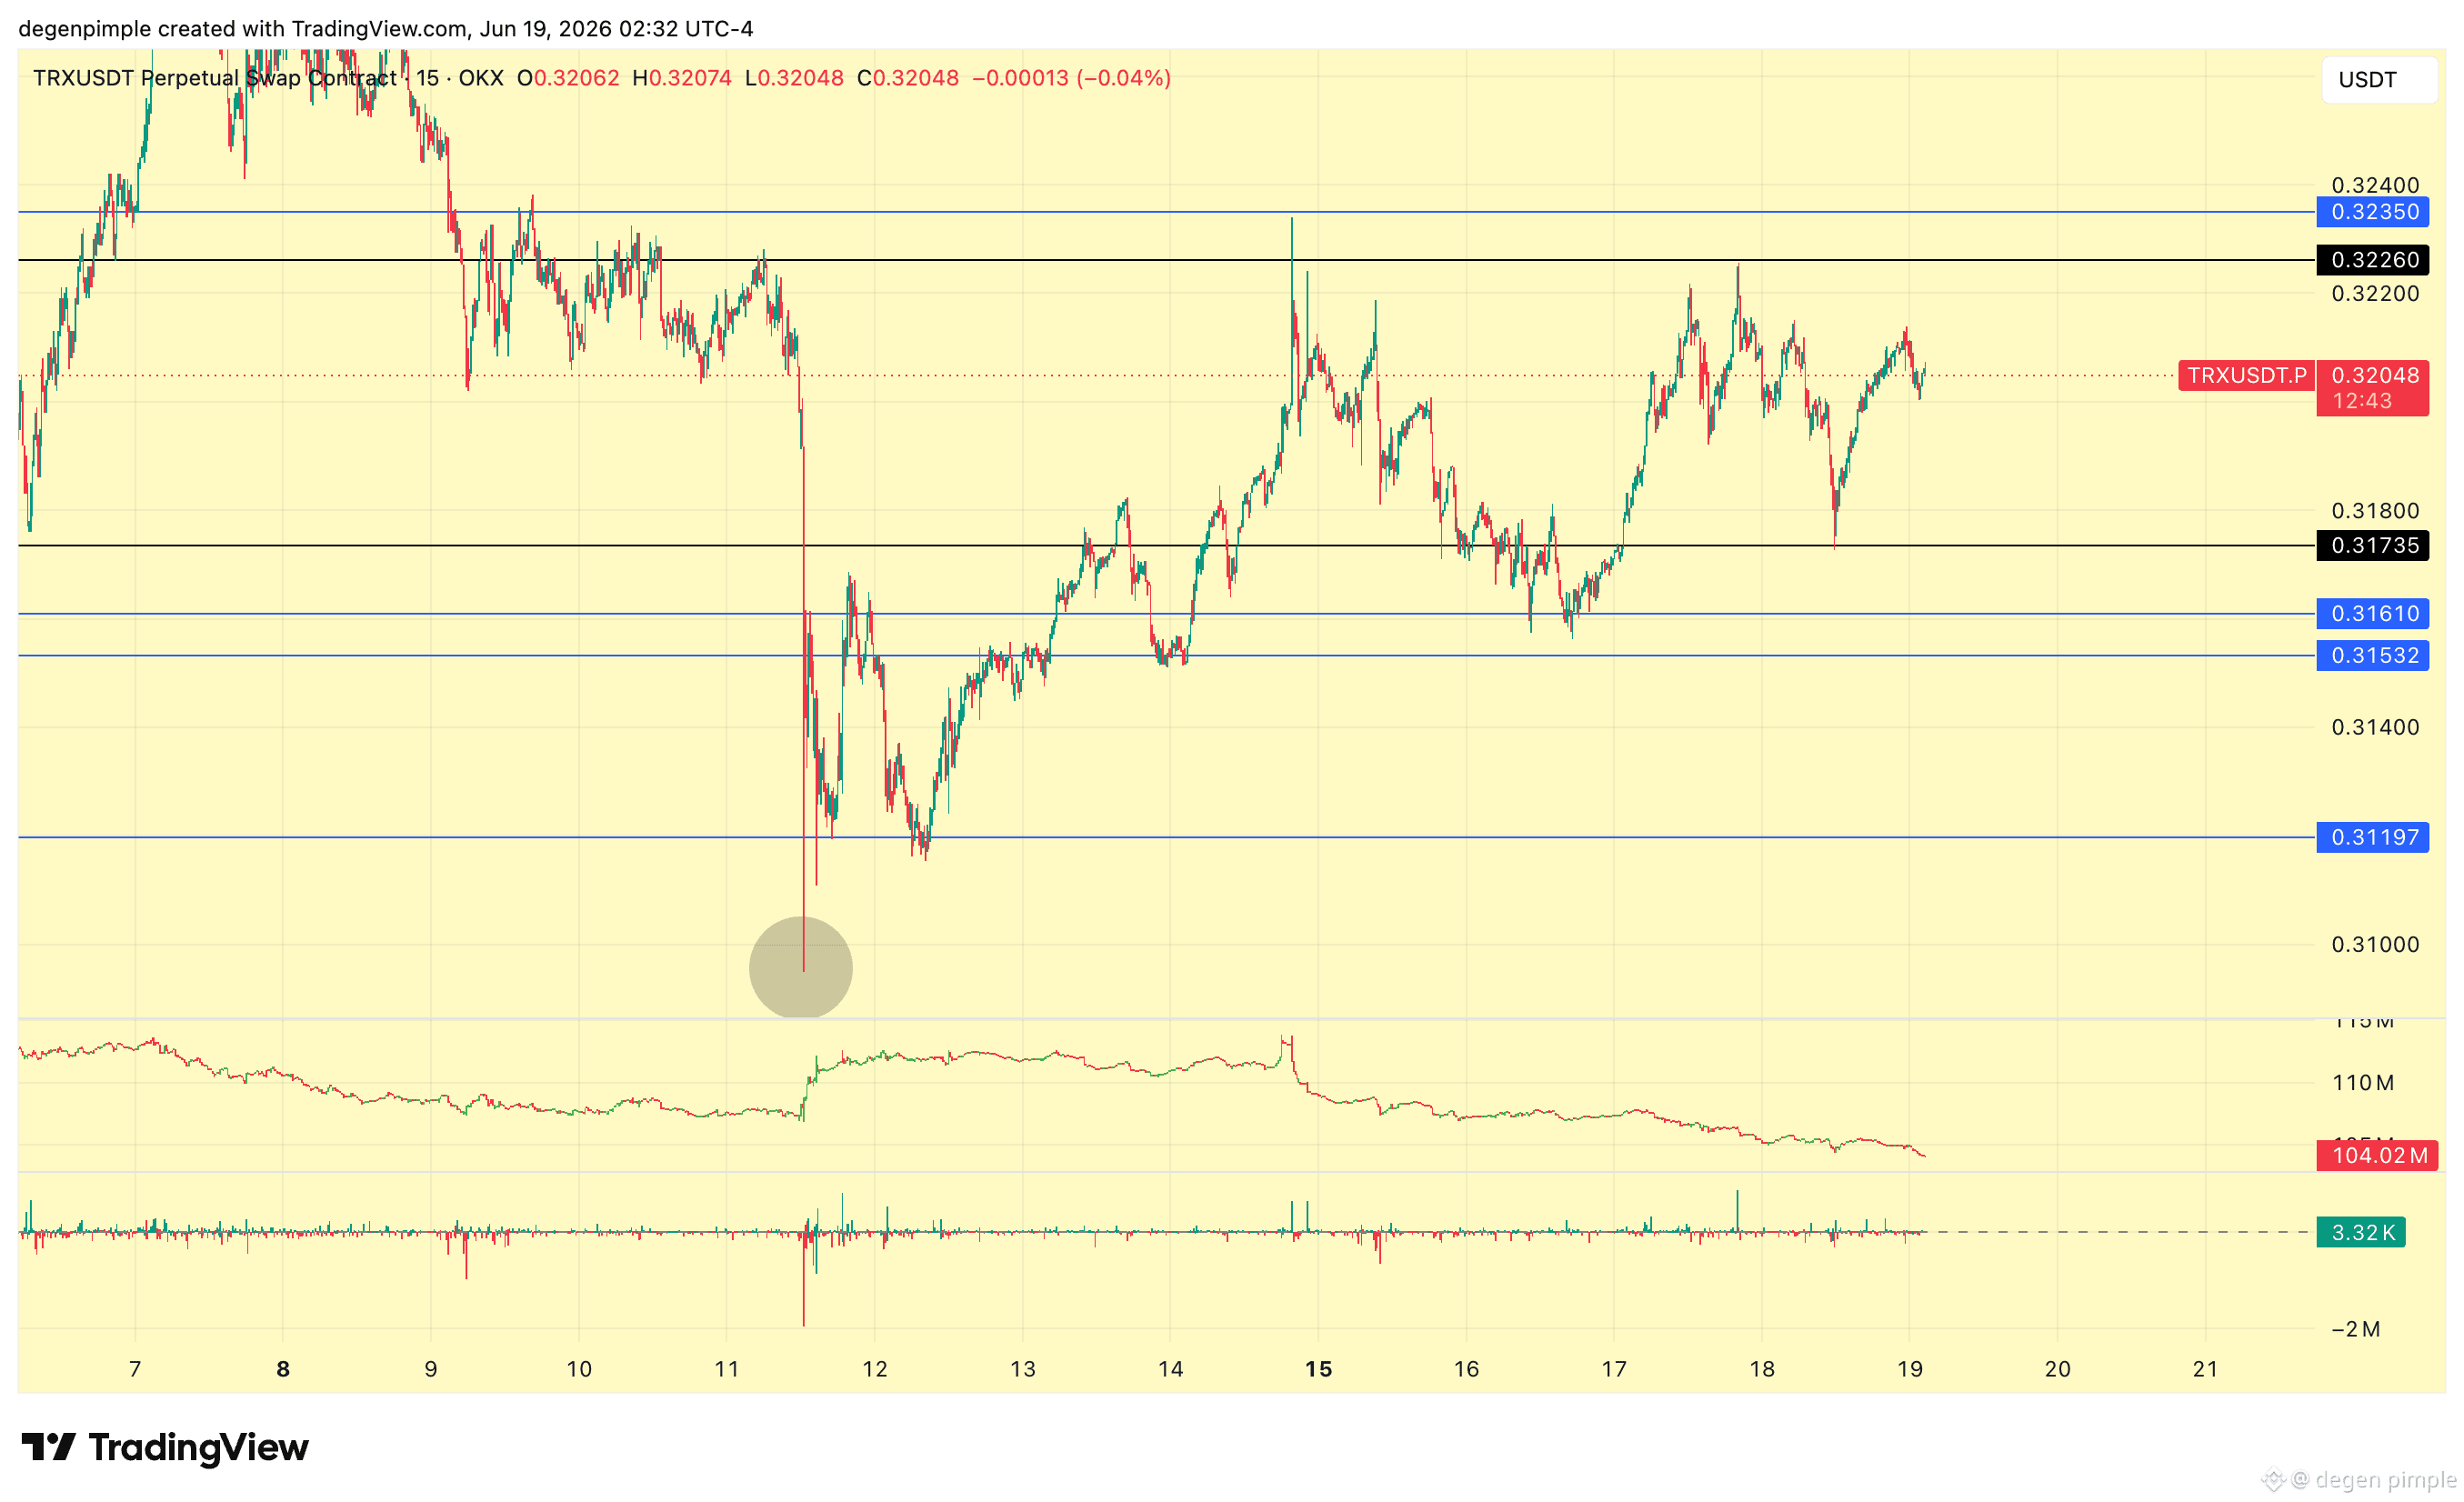This screenshot has height=1502, width=2464.
Task: Click the 12:43 bar countdown timer
Action: coord(2362,402)
